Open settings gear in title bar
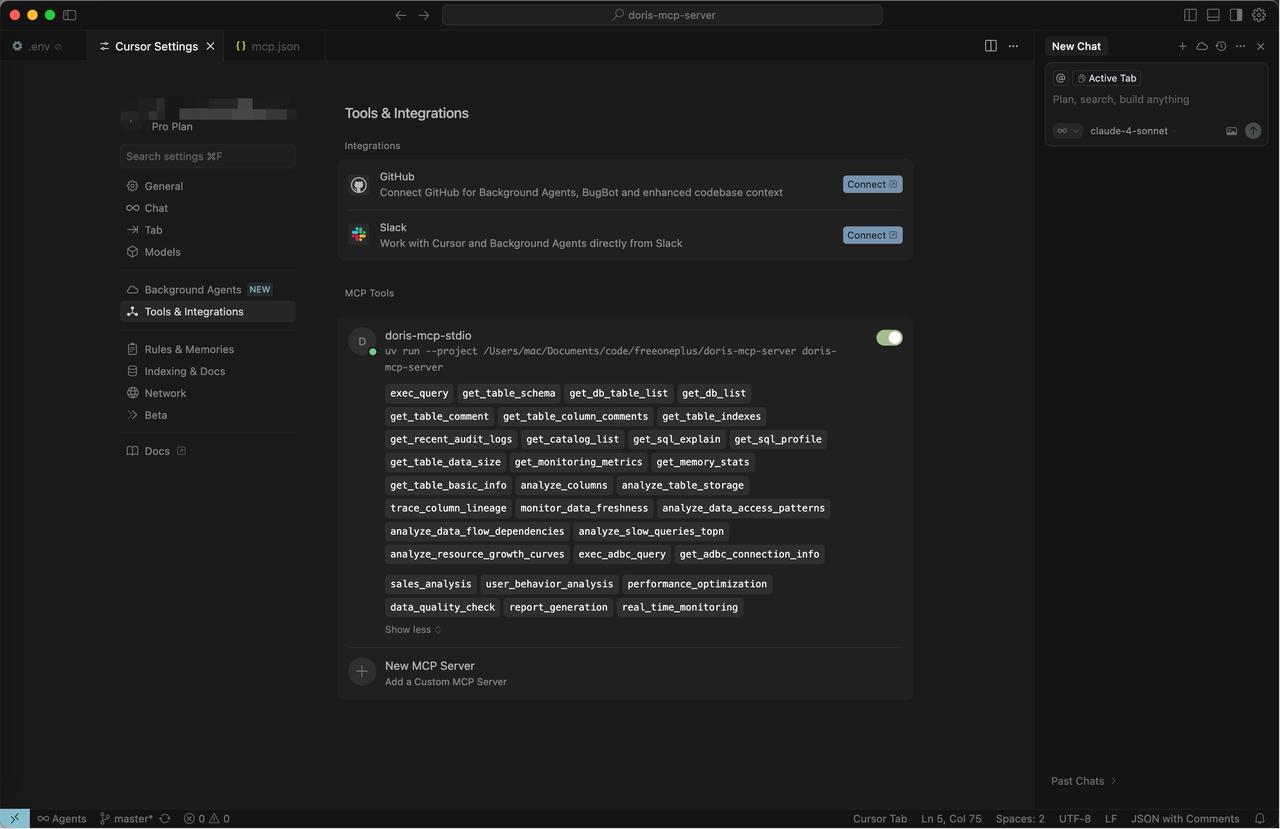 [1259, 15]
